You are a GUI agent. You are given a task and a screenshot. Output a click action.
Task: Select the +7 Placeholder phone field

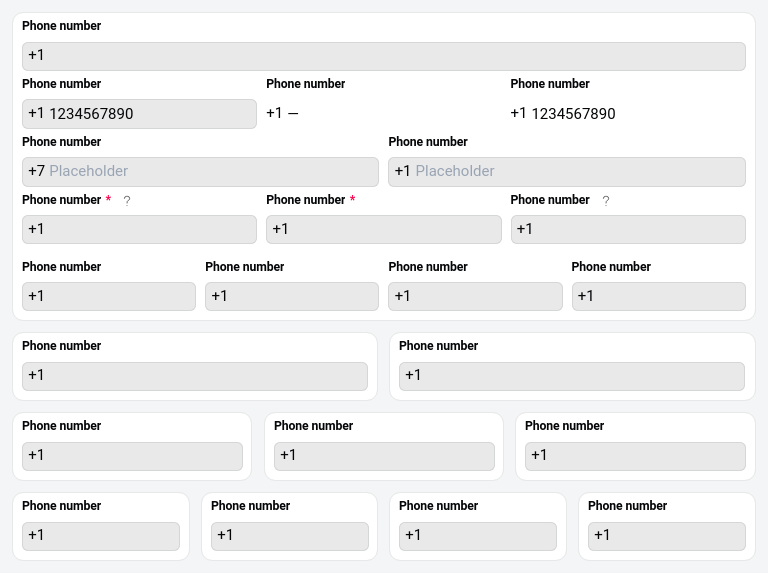(x=200, y=172)
